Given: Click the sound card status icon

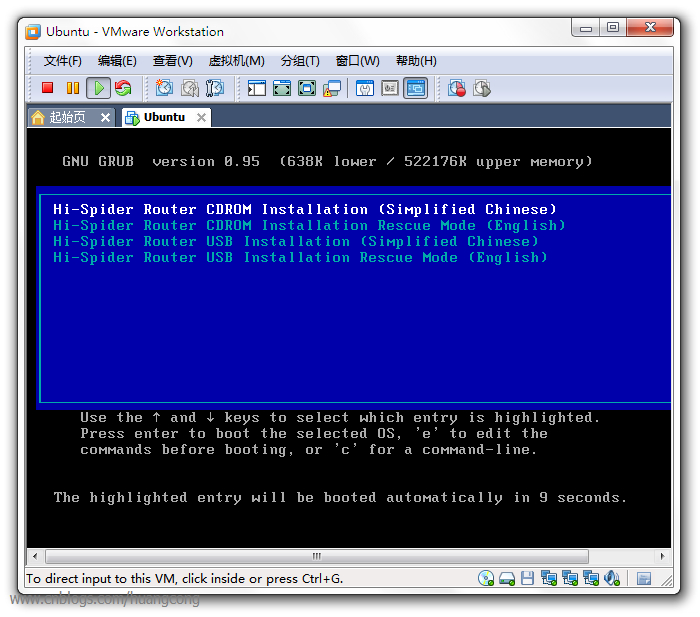Looking at the screenshot, I should [612, 578].
